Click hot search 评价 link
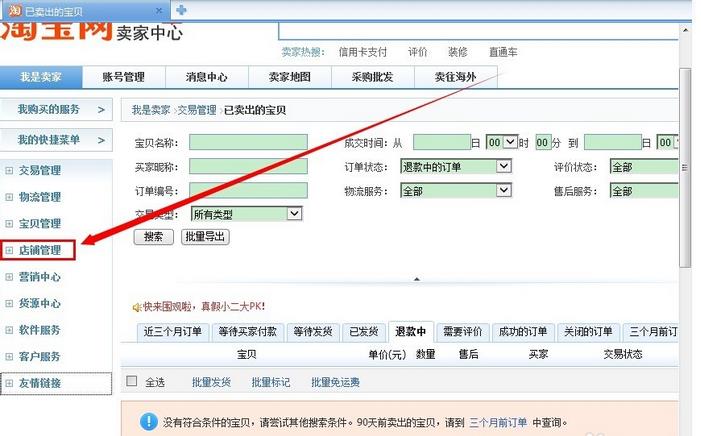 418,52
